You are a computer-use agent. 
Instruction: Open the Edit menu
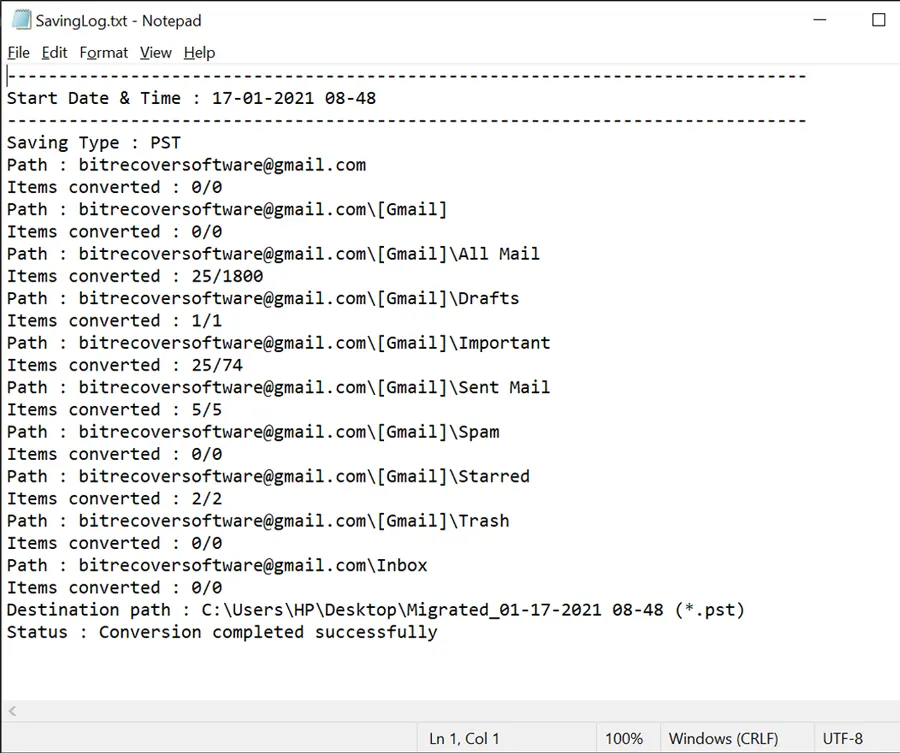click(55, 53)
